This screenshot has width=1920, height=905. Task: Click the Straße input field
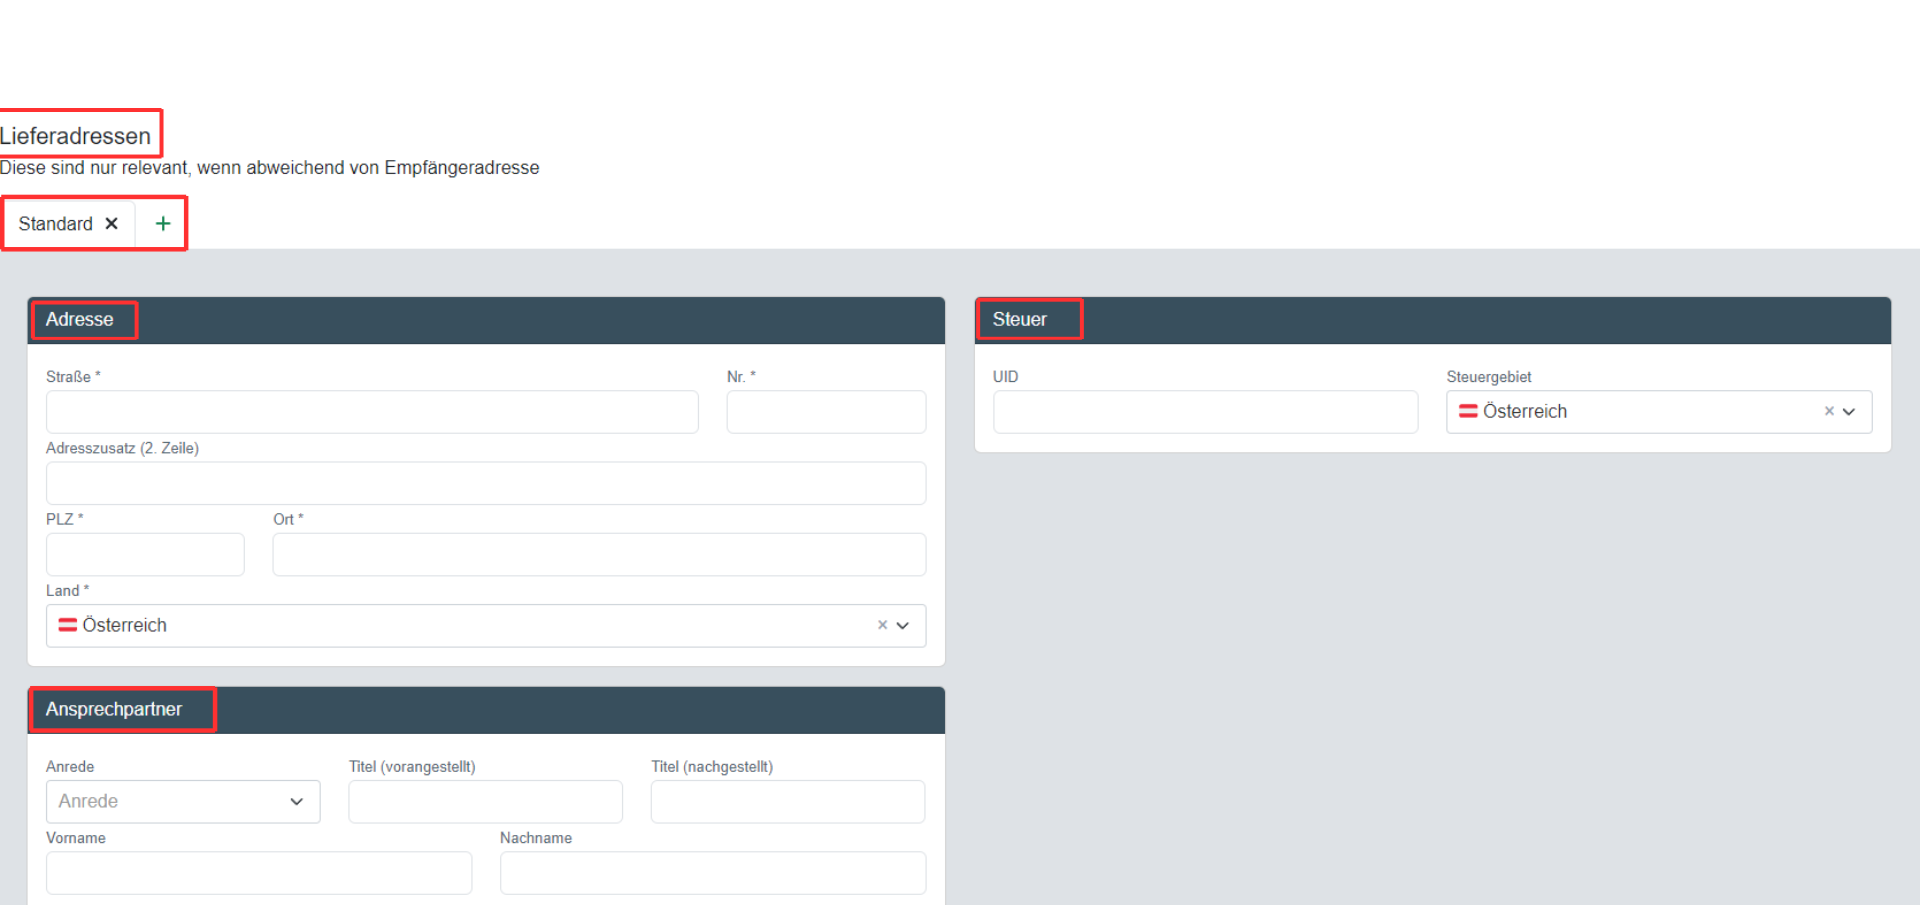372,411
